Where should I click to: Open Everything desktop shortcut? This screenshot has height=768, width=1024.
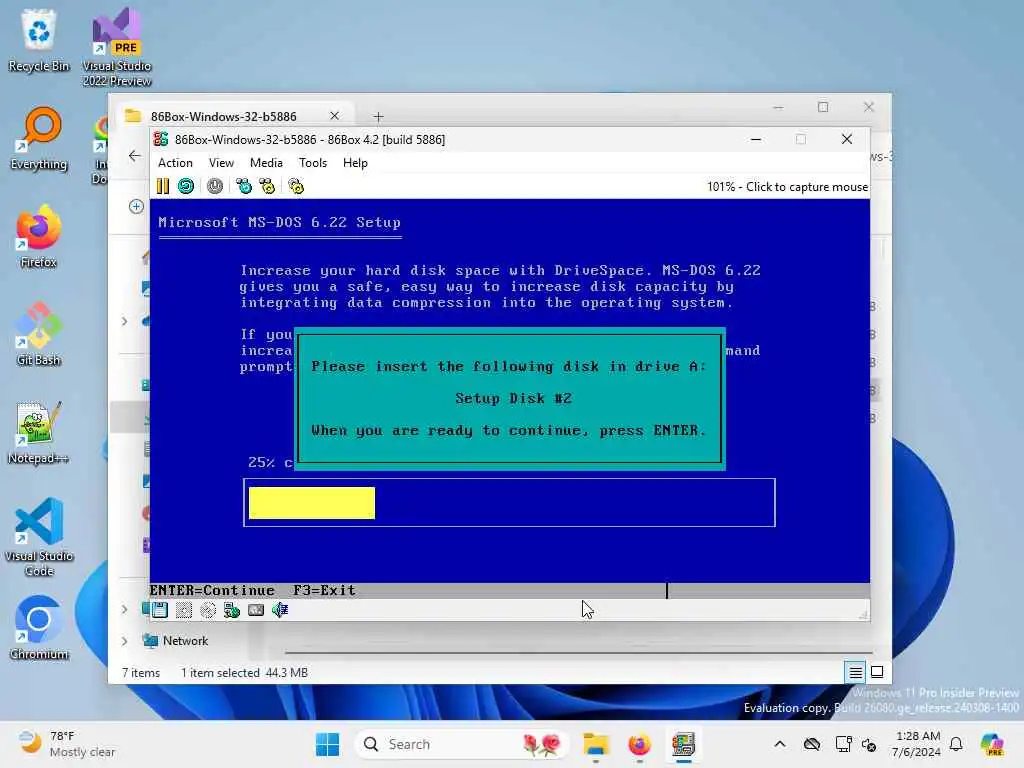pos(39,138)
